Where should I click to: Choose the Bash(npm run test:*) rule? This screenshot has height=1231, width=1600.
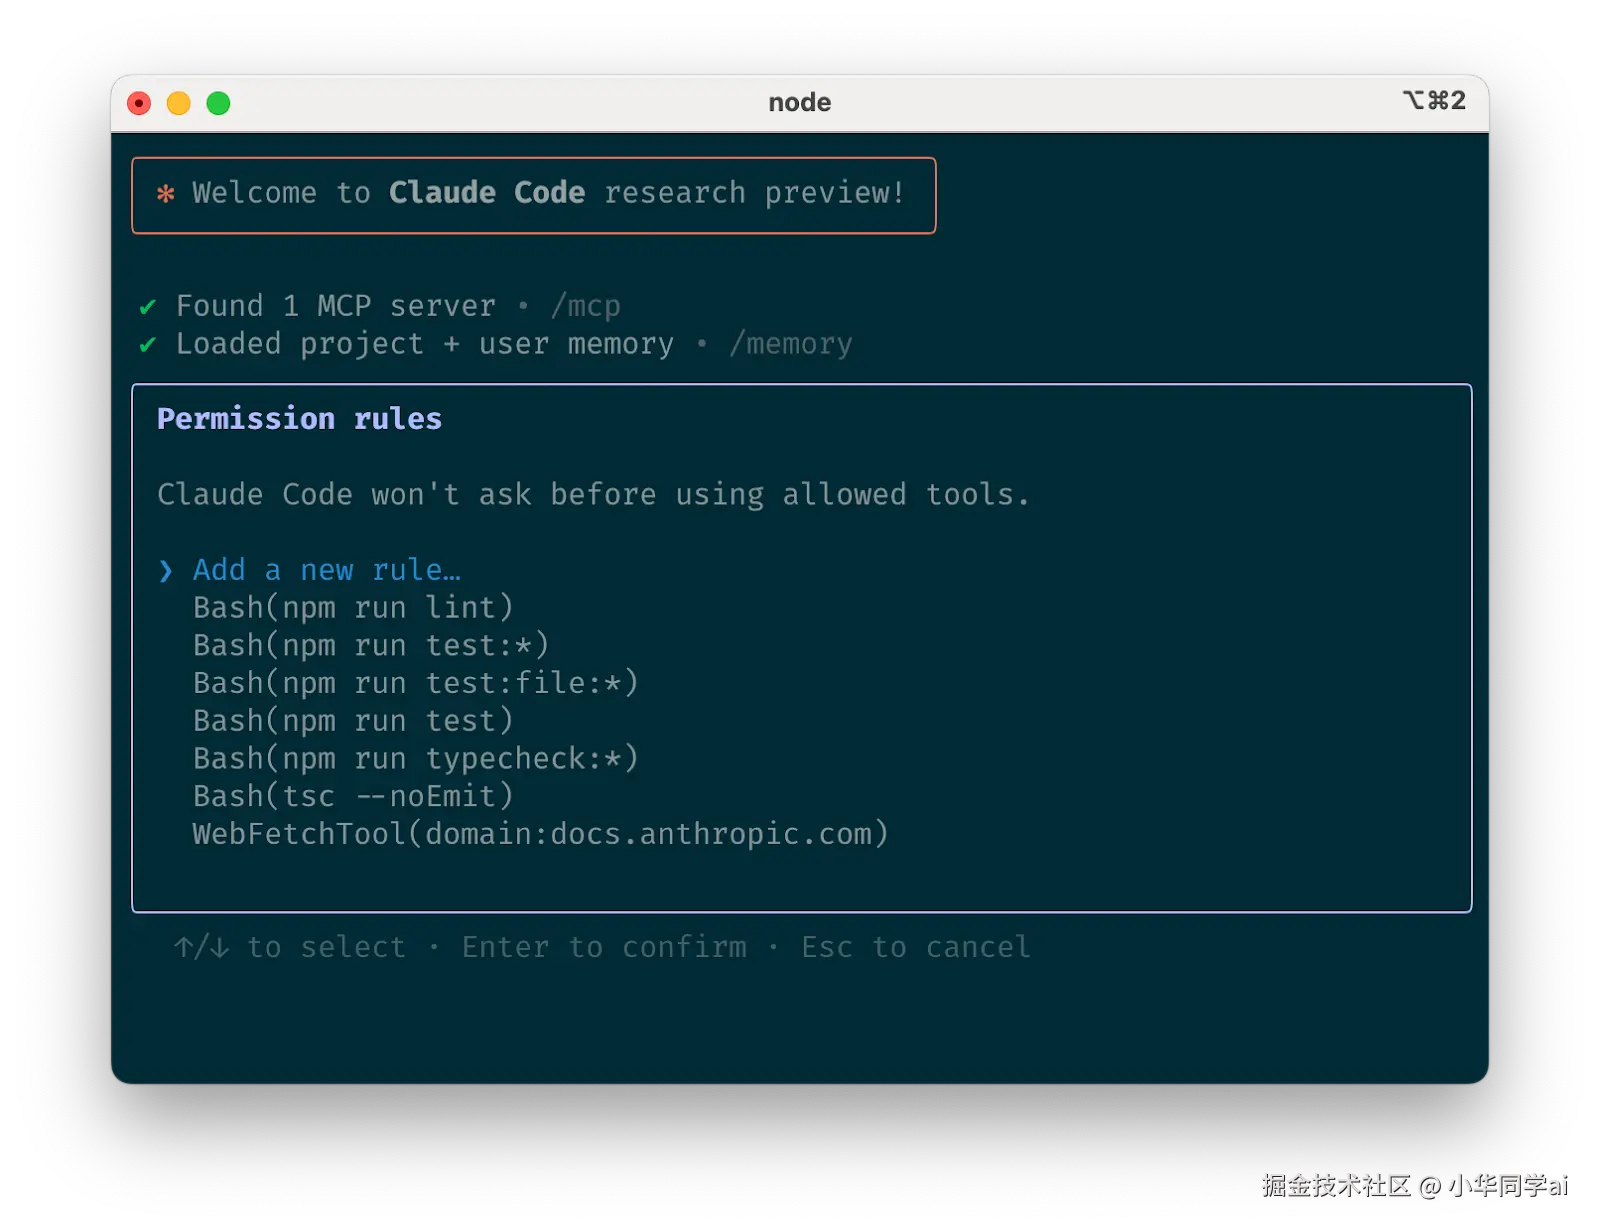click(x=371, y=645)
